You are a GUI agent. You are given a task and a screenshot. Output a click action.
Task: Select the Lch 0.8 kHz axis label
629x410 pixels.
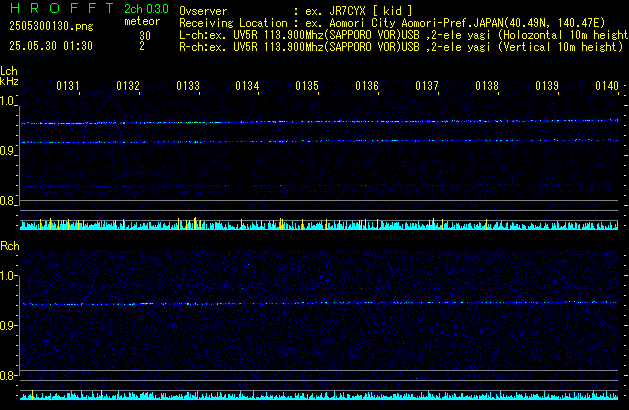[x=7, y=201]
